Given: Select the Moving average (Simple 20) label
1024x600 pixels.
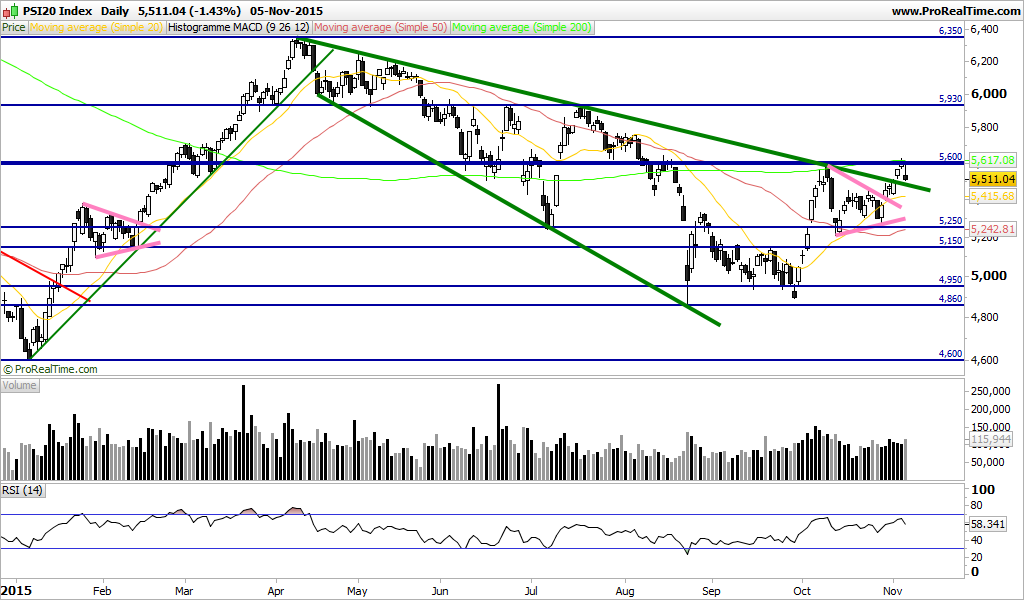Looking at the screenshot, I should pyautogui.click(x=97, y=27).
